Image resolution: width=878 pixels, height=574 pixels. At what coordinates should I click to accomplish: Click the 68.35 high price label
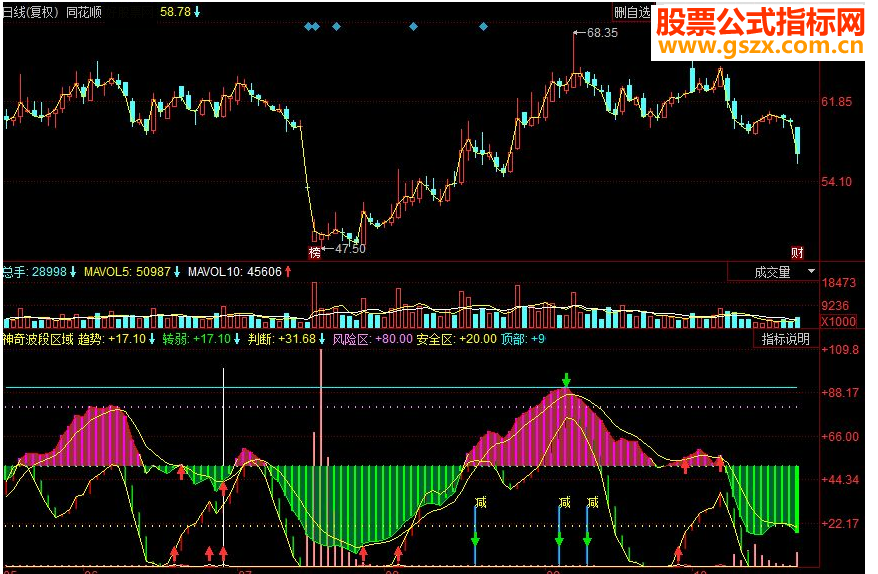(602, 33)
